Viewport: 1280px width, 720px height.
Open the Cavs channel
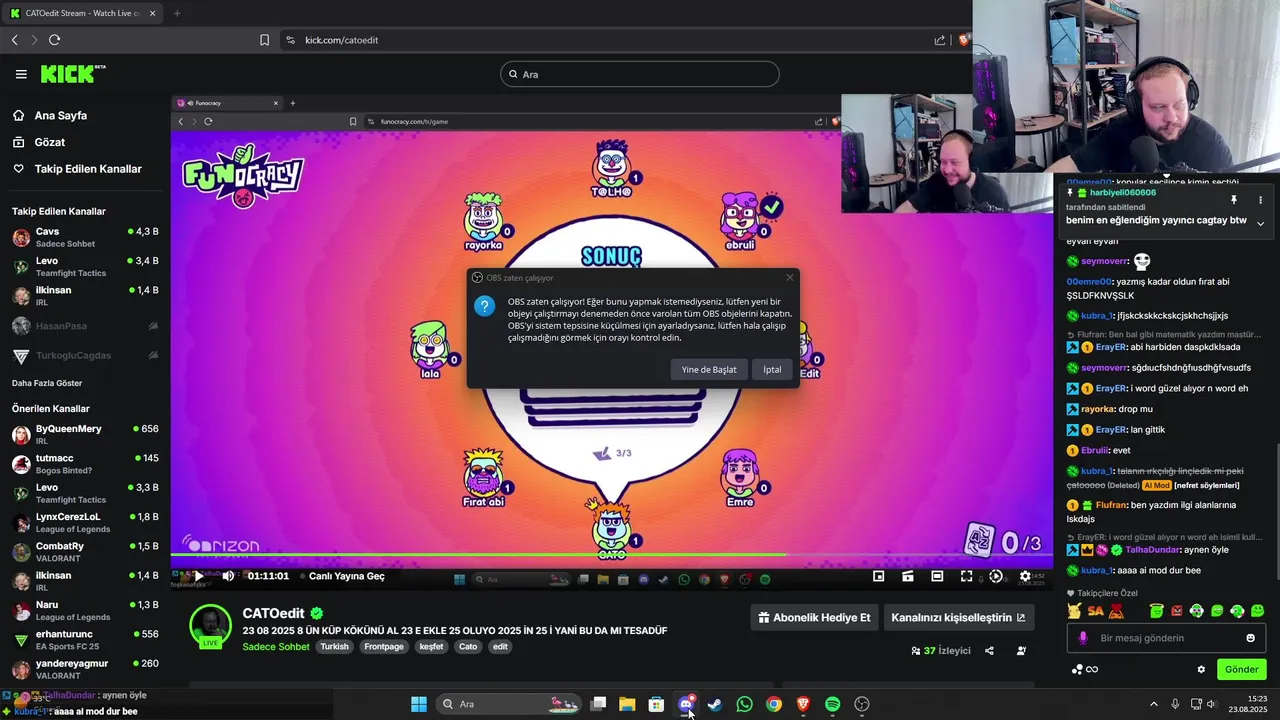(x=85, y=237)
